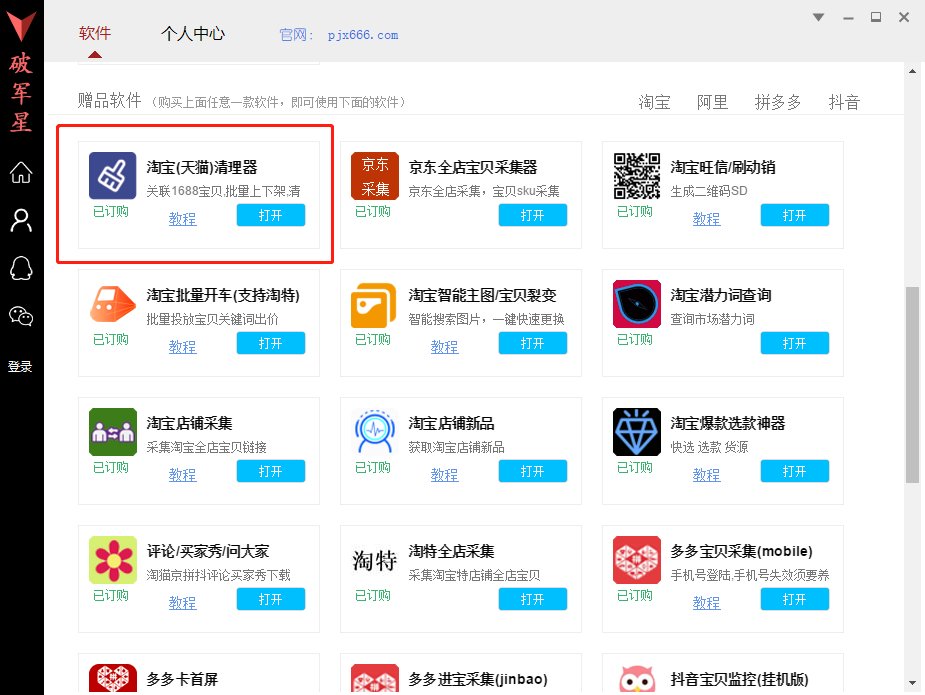Open 淘宝批量开车 with 打开 button
Screen dimensions: 925x695
tap(271, 343)
